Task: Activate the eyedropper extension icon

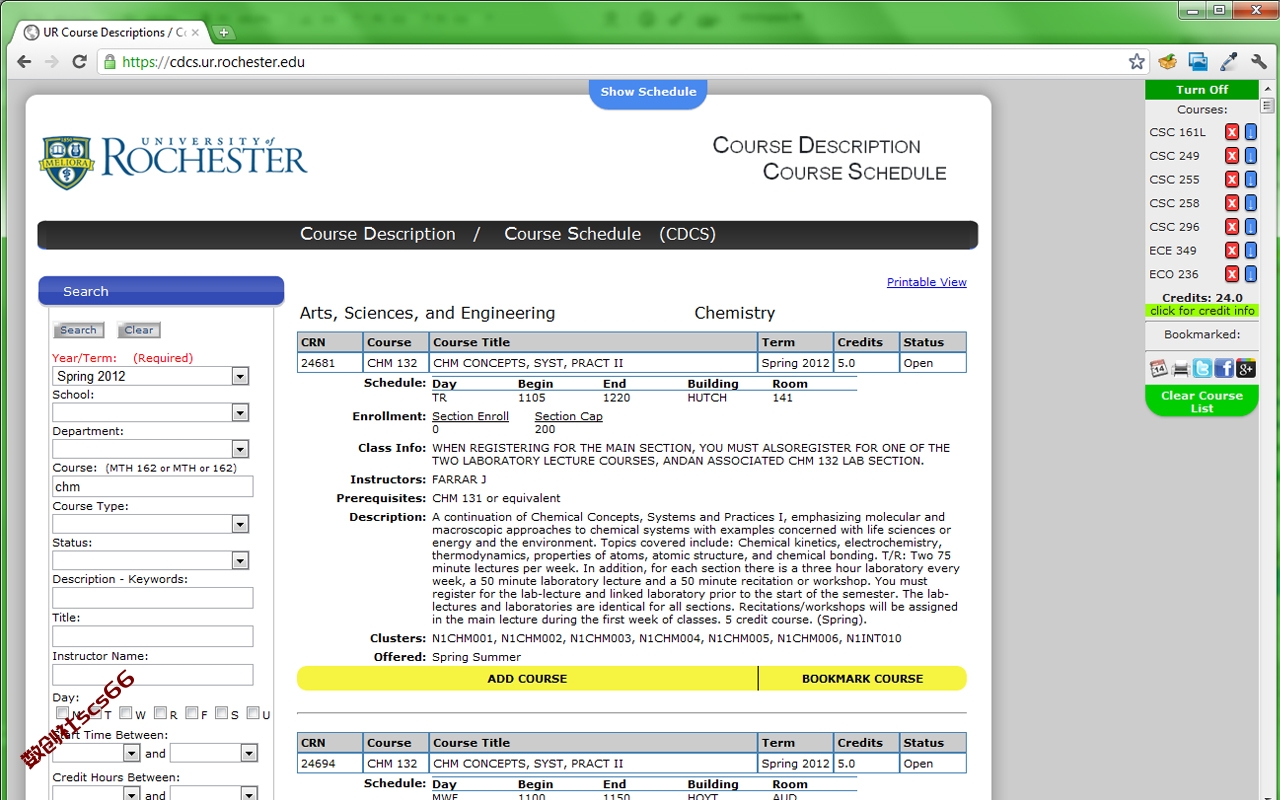Action: click(1229, 62)
